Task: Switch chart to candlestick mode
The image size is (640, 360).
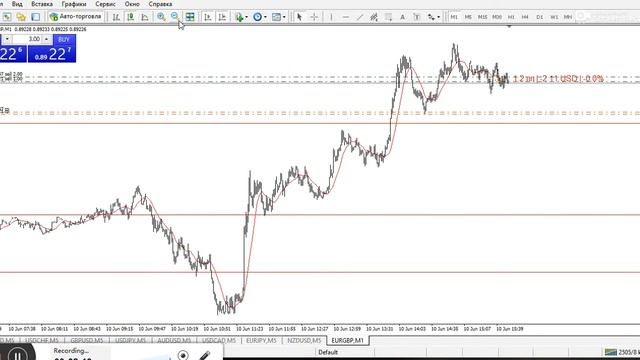Action: coord(131,17)
